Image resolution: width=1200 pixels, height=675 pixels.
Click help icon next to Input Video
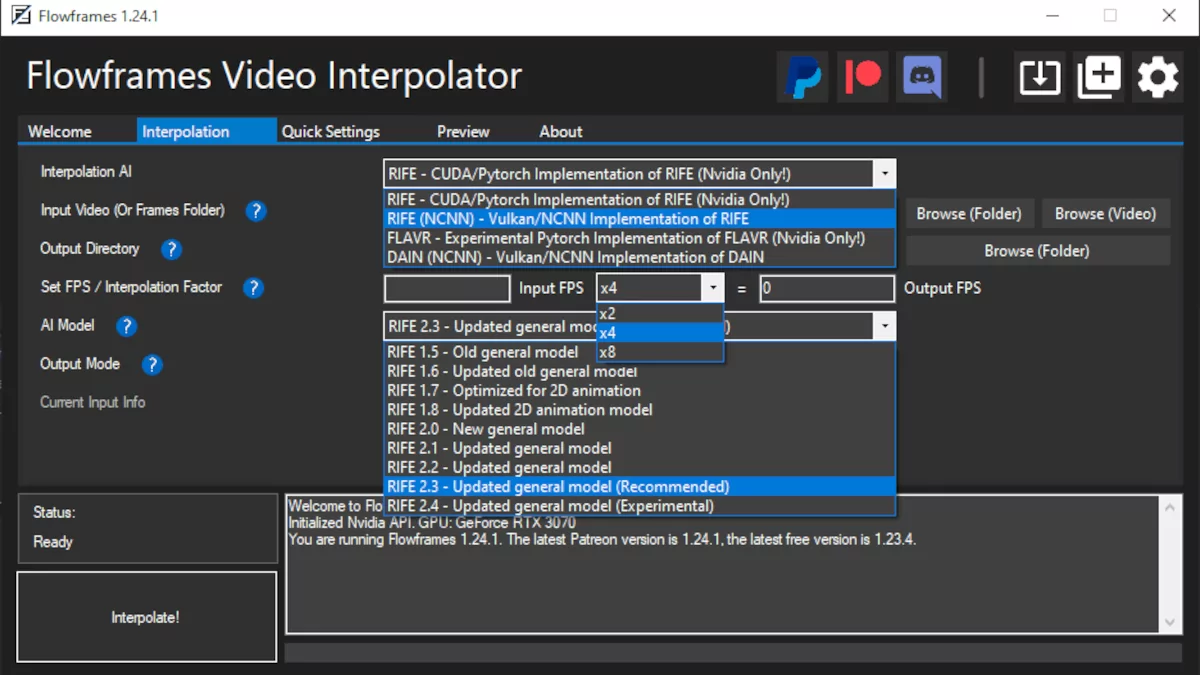pos(256,211)
